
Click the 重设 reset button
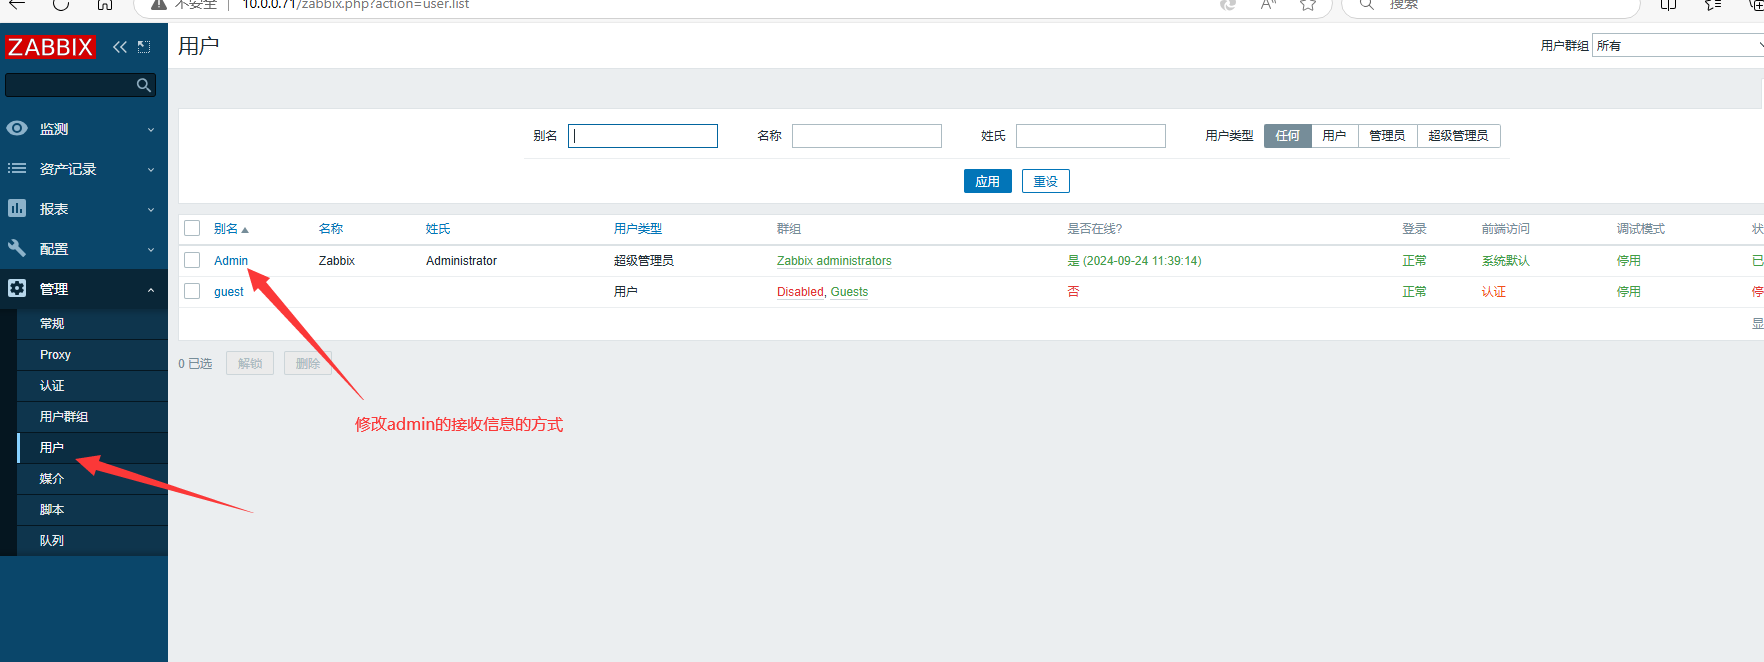[1046, 181]
